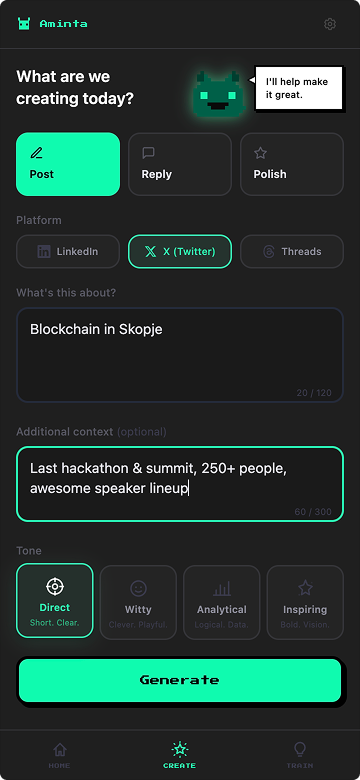Choose the Polish star option
The width and height of the screenshot is (360, 780).
point(292,164)
